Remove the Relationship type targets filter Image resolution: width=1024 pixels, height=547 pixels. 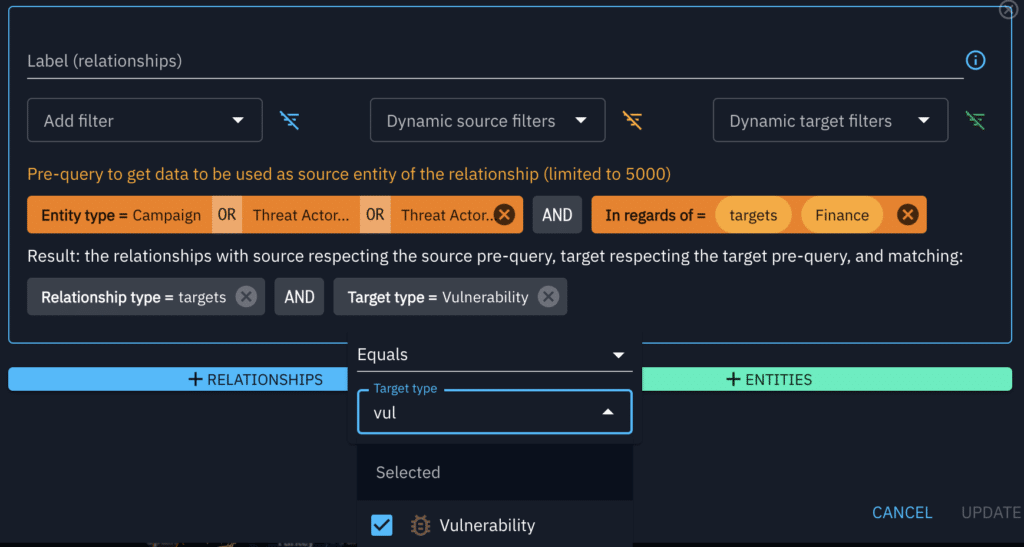pos(246,297)
